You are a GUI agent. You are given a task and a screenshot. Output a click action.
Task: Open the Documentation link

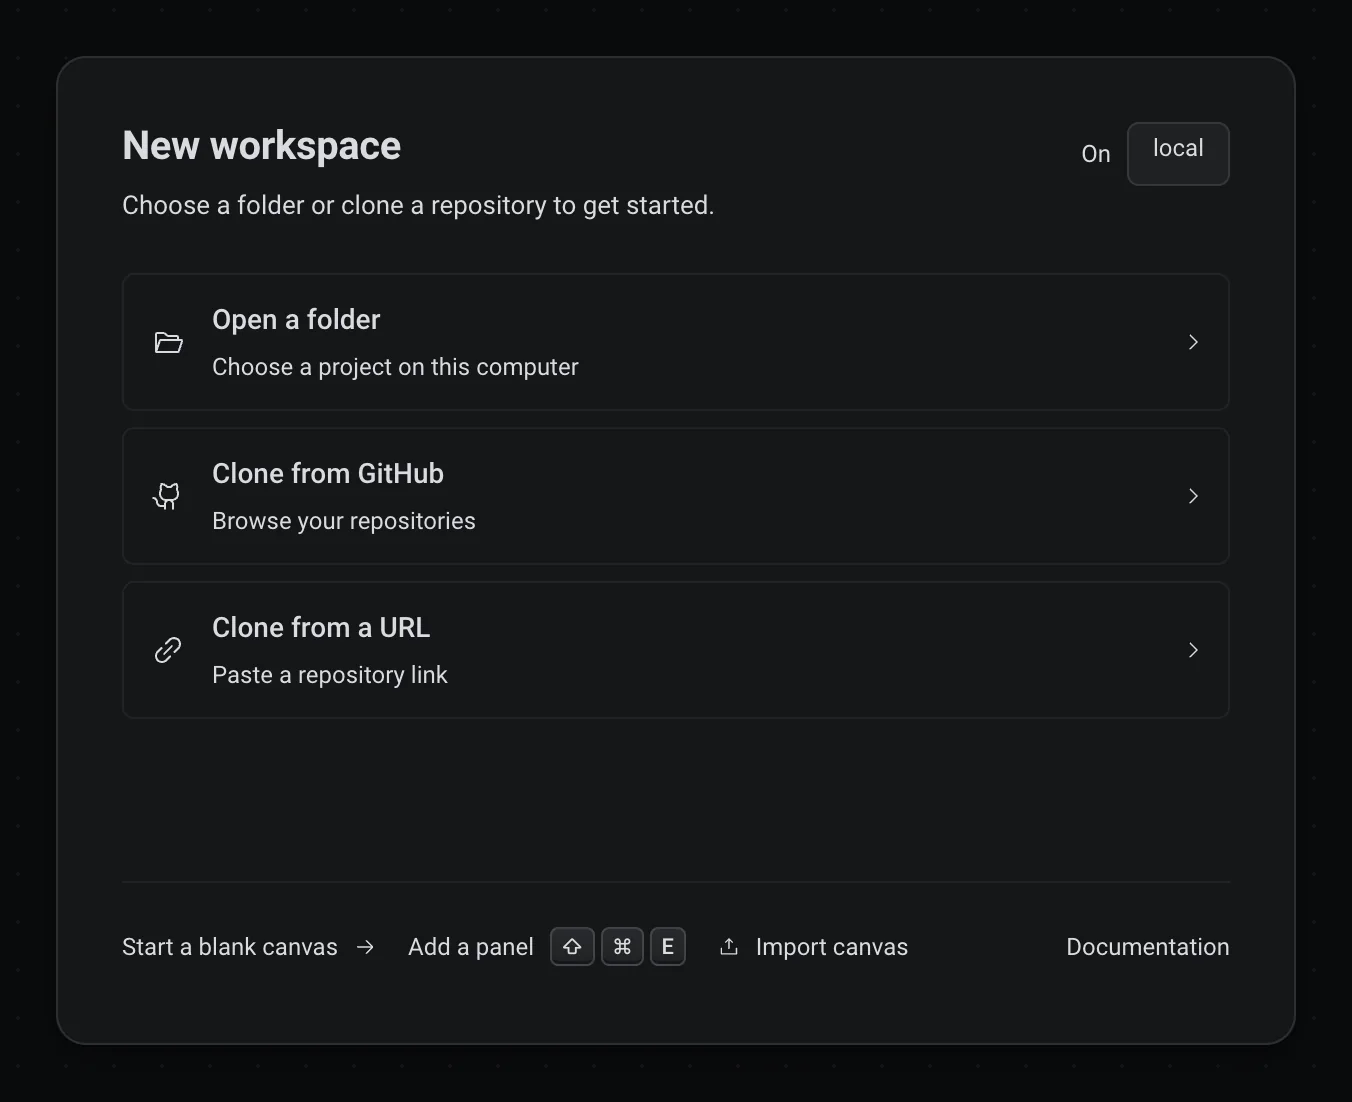(x=1147, y=947)
